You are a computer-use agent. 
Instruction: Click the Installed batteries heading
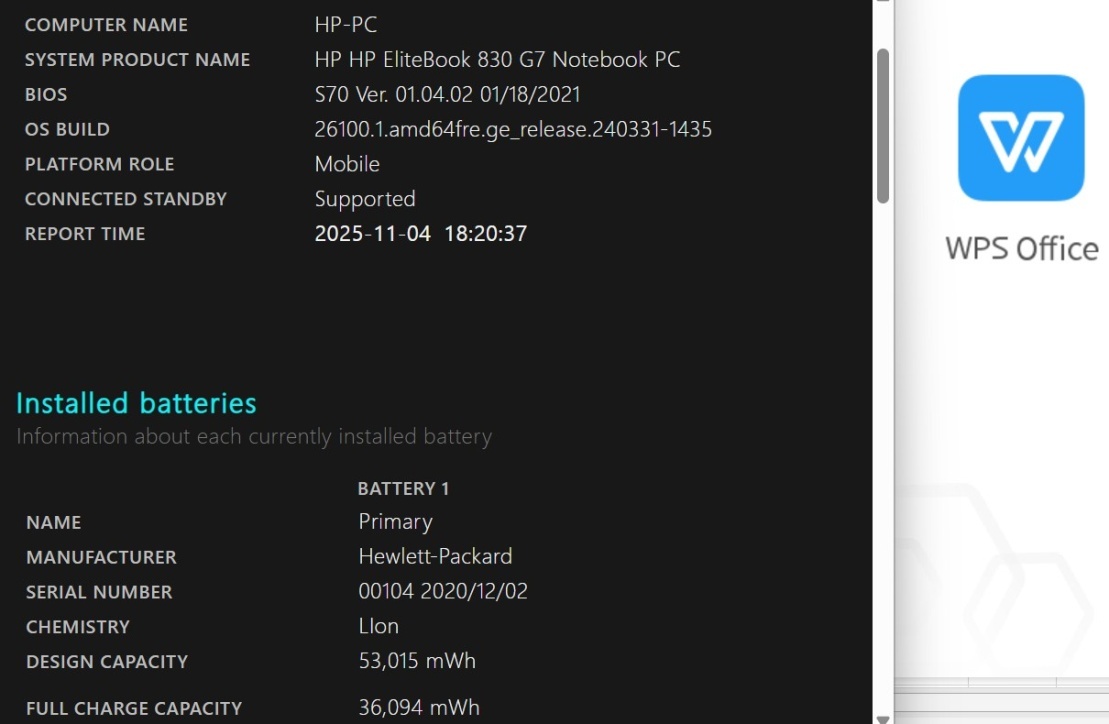pos(136,403)
